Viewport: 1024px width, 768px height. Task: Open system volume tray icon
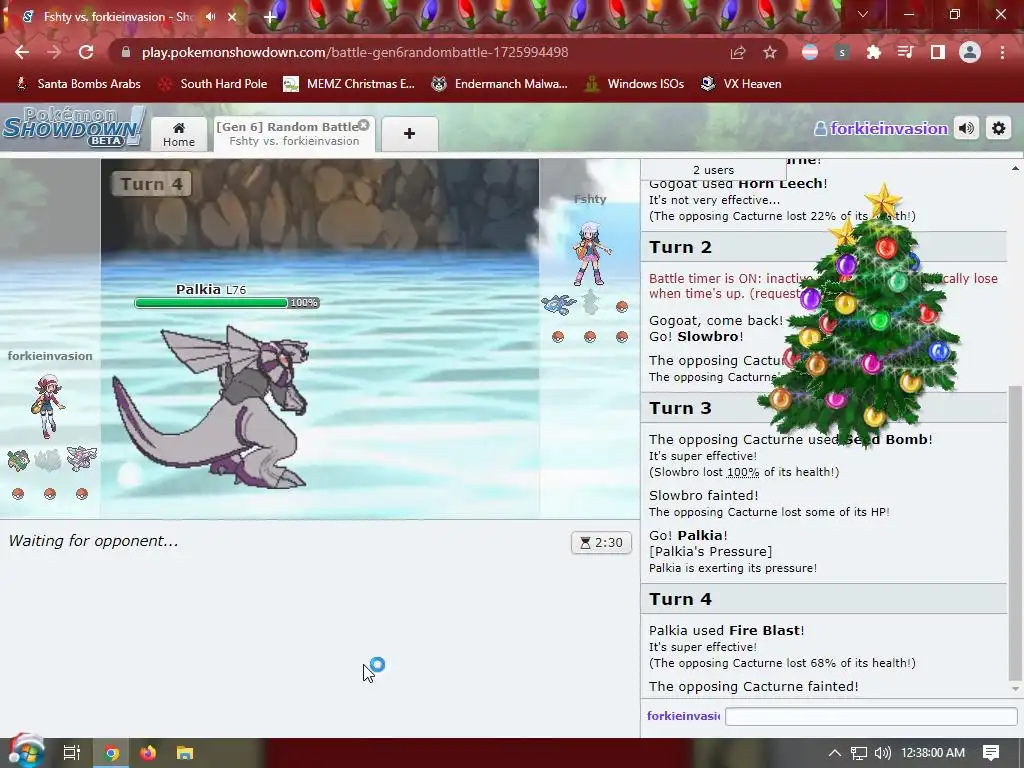point(882,753)
